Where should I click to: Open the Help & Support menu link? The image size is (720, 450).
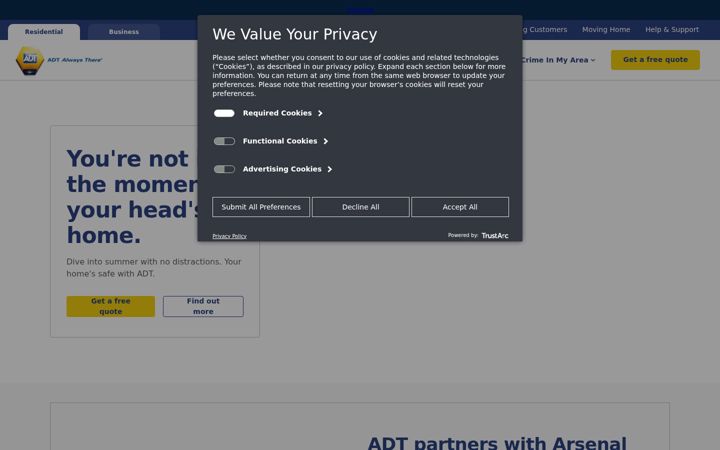click(672, 29)
